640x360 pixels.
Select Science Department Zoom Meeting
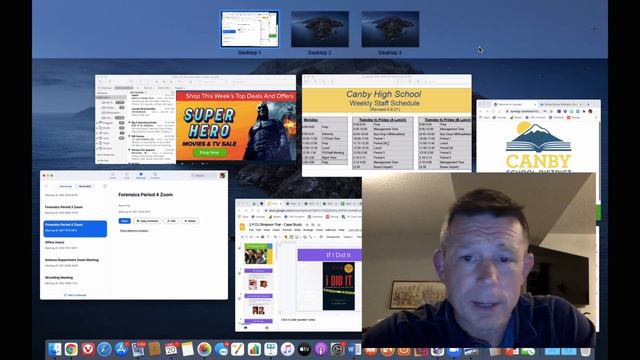pos(75,262)
